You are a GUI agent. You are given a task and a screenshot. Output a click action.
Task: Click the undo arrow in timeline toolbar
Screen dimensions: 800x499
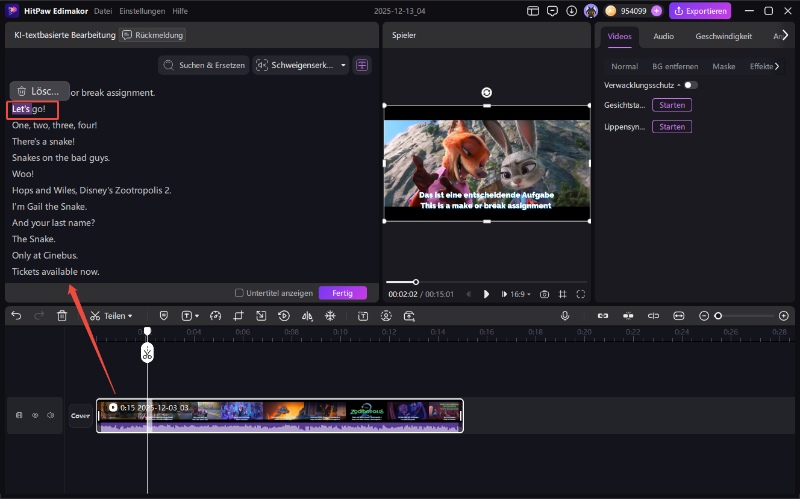[x=16, y=316]
